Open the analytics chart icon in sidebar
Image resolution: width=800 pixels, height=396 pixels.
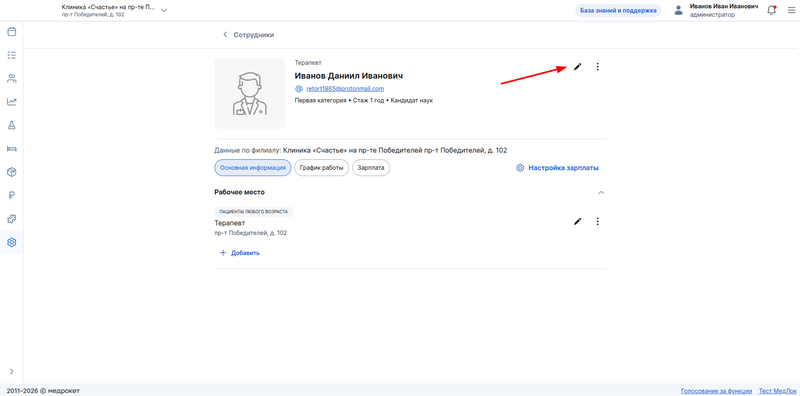11,102
